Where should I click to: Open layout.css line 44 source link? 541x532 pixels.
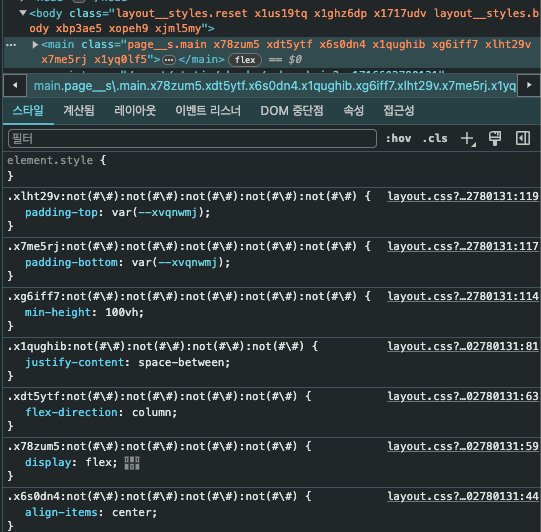pyautogui.click(x=463, y=496)
